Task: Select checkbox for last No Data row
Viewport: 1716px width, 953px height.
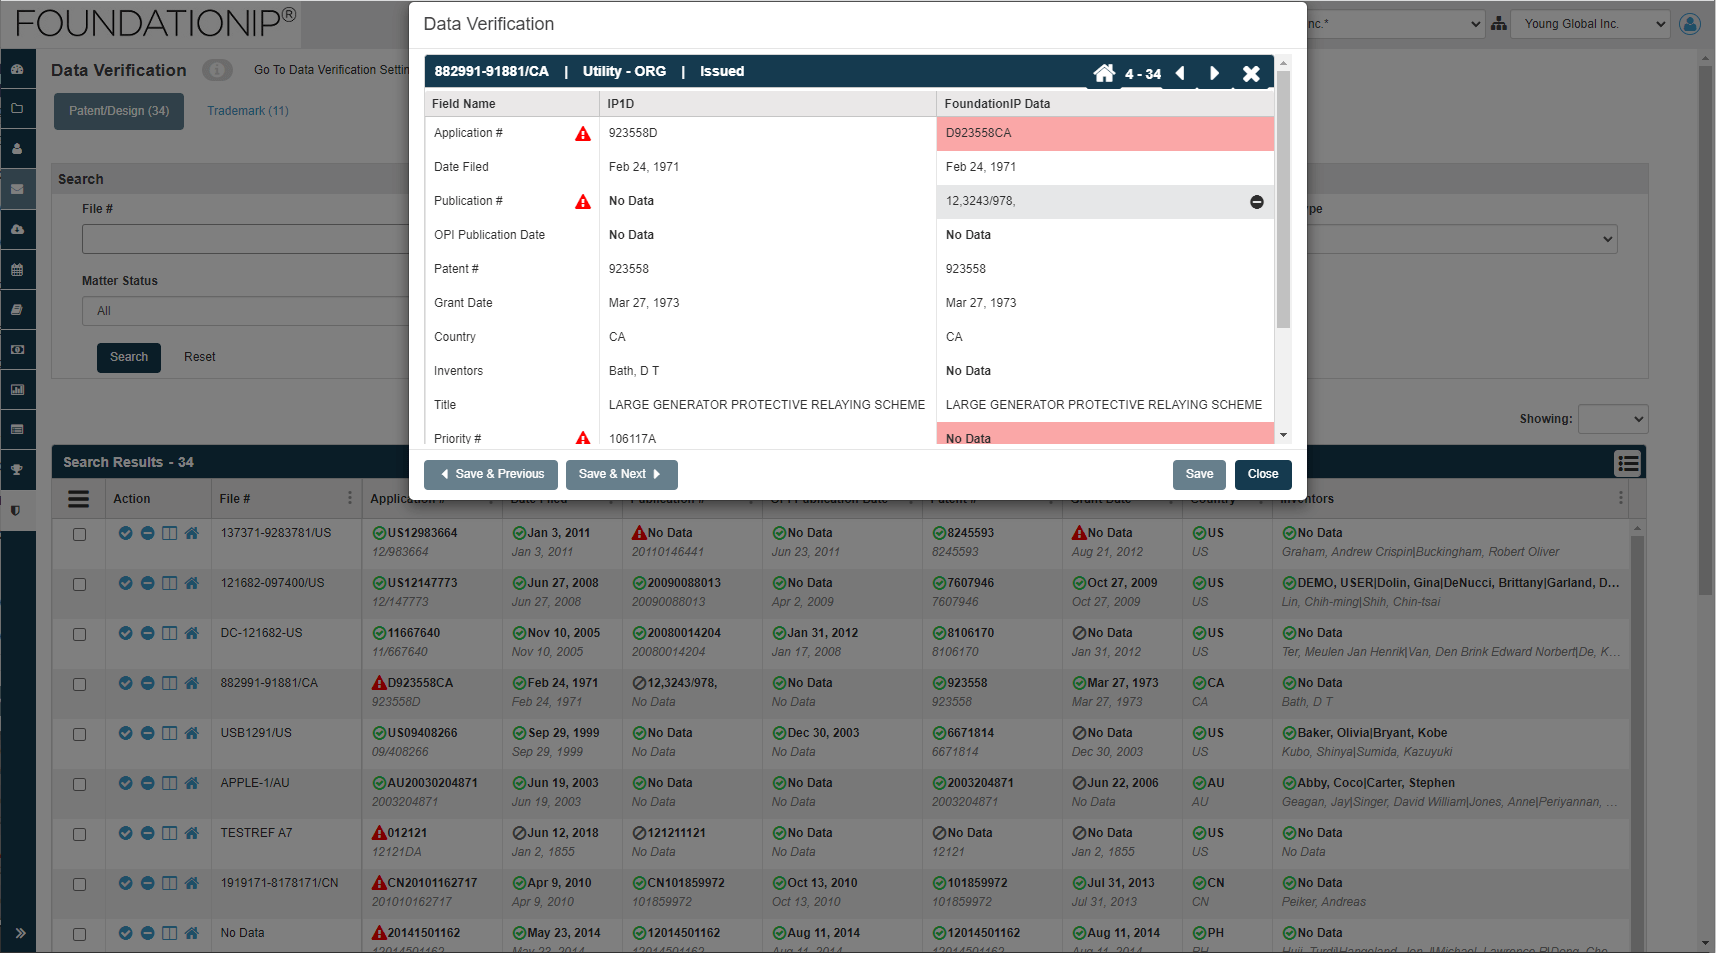Action: coord(79,935)
